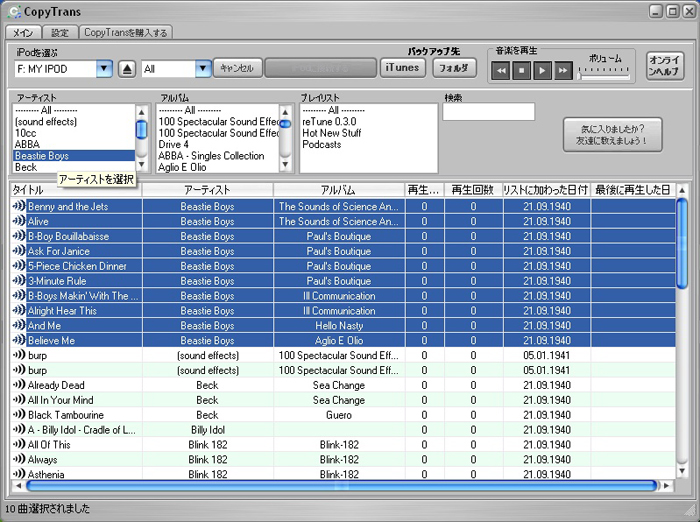Choose iTunes as backup destination
The image size is (700, 522).
402,68
